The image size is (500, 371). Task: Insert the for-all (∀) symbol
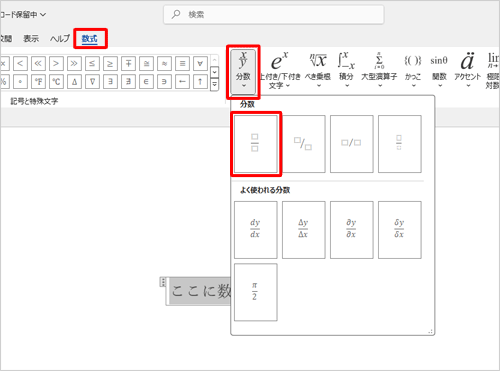coord(200,63)
